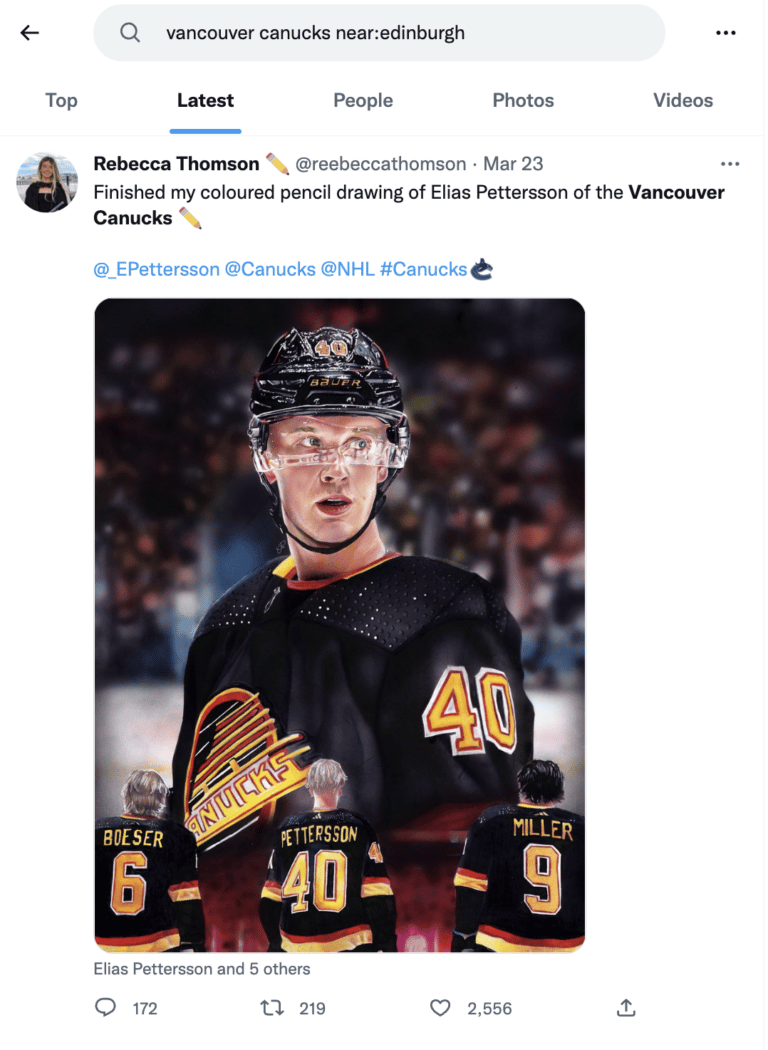Open Rebecca Thomson's profile avatar

47,182
